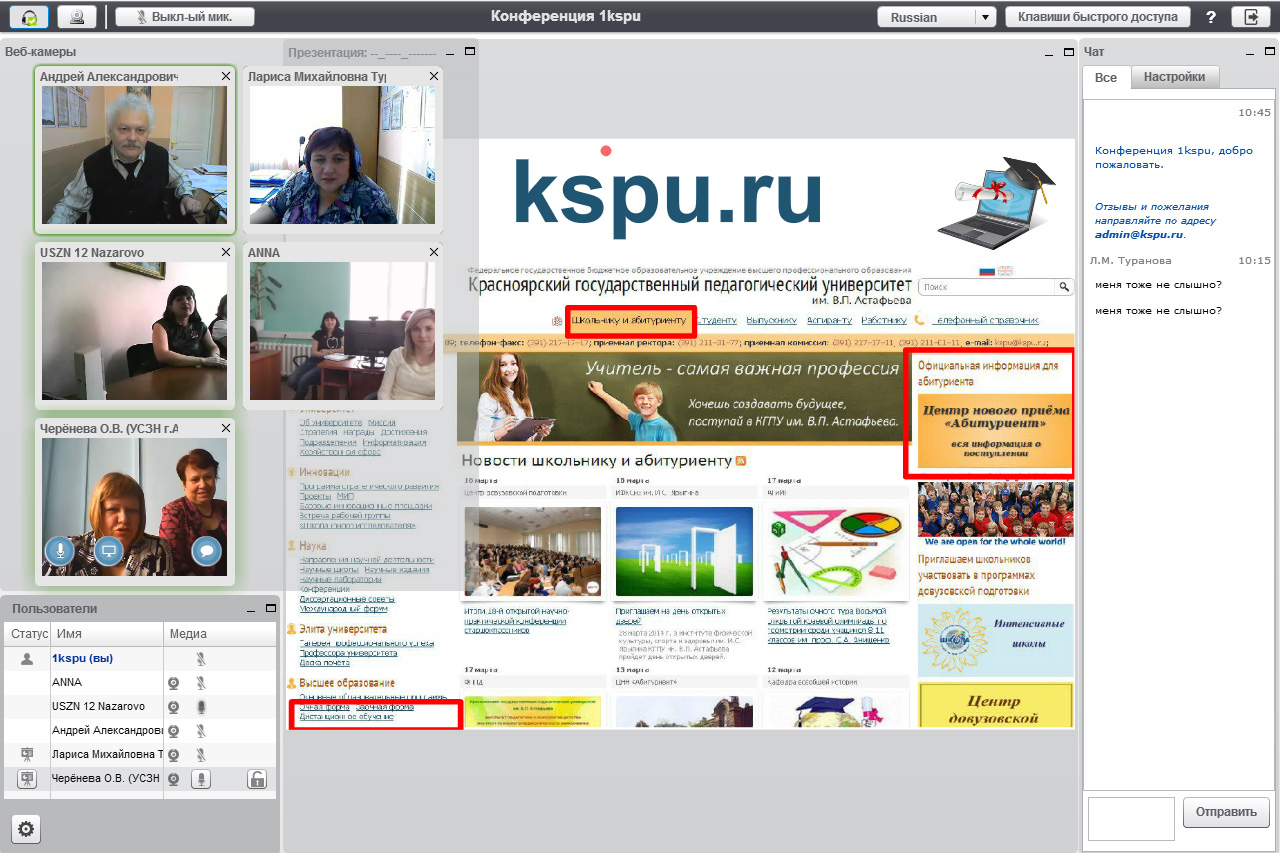Click muted mic icon in Андрей Александрович row
The height and width of the screenshot is (853, 1280).
coord(201,731)
